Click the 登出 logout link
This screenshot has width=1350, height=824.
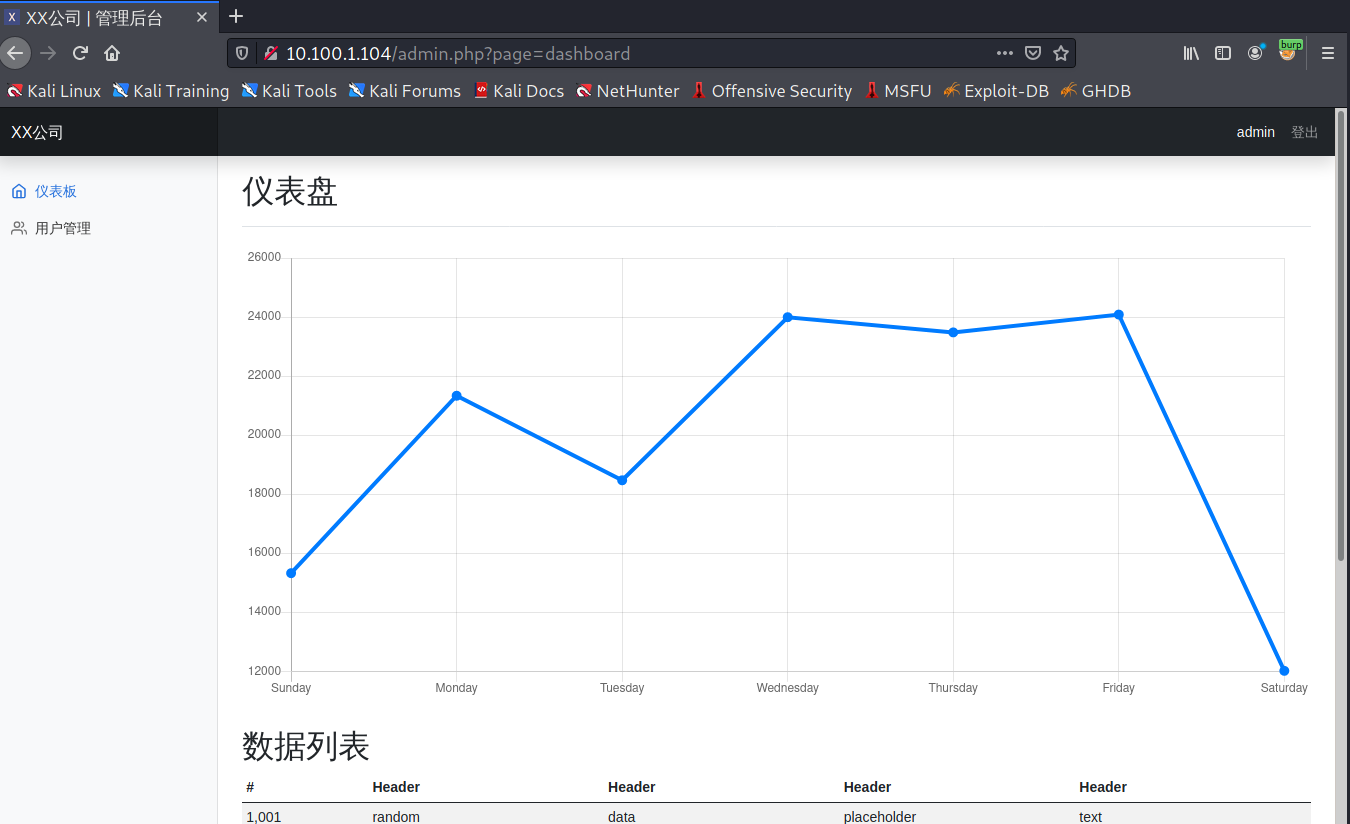click(x=1304, y=132)
